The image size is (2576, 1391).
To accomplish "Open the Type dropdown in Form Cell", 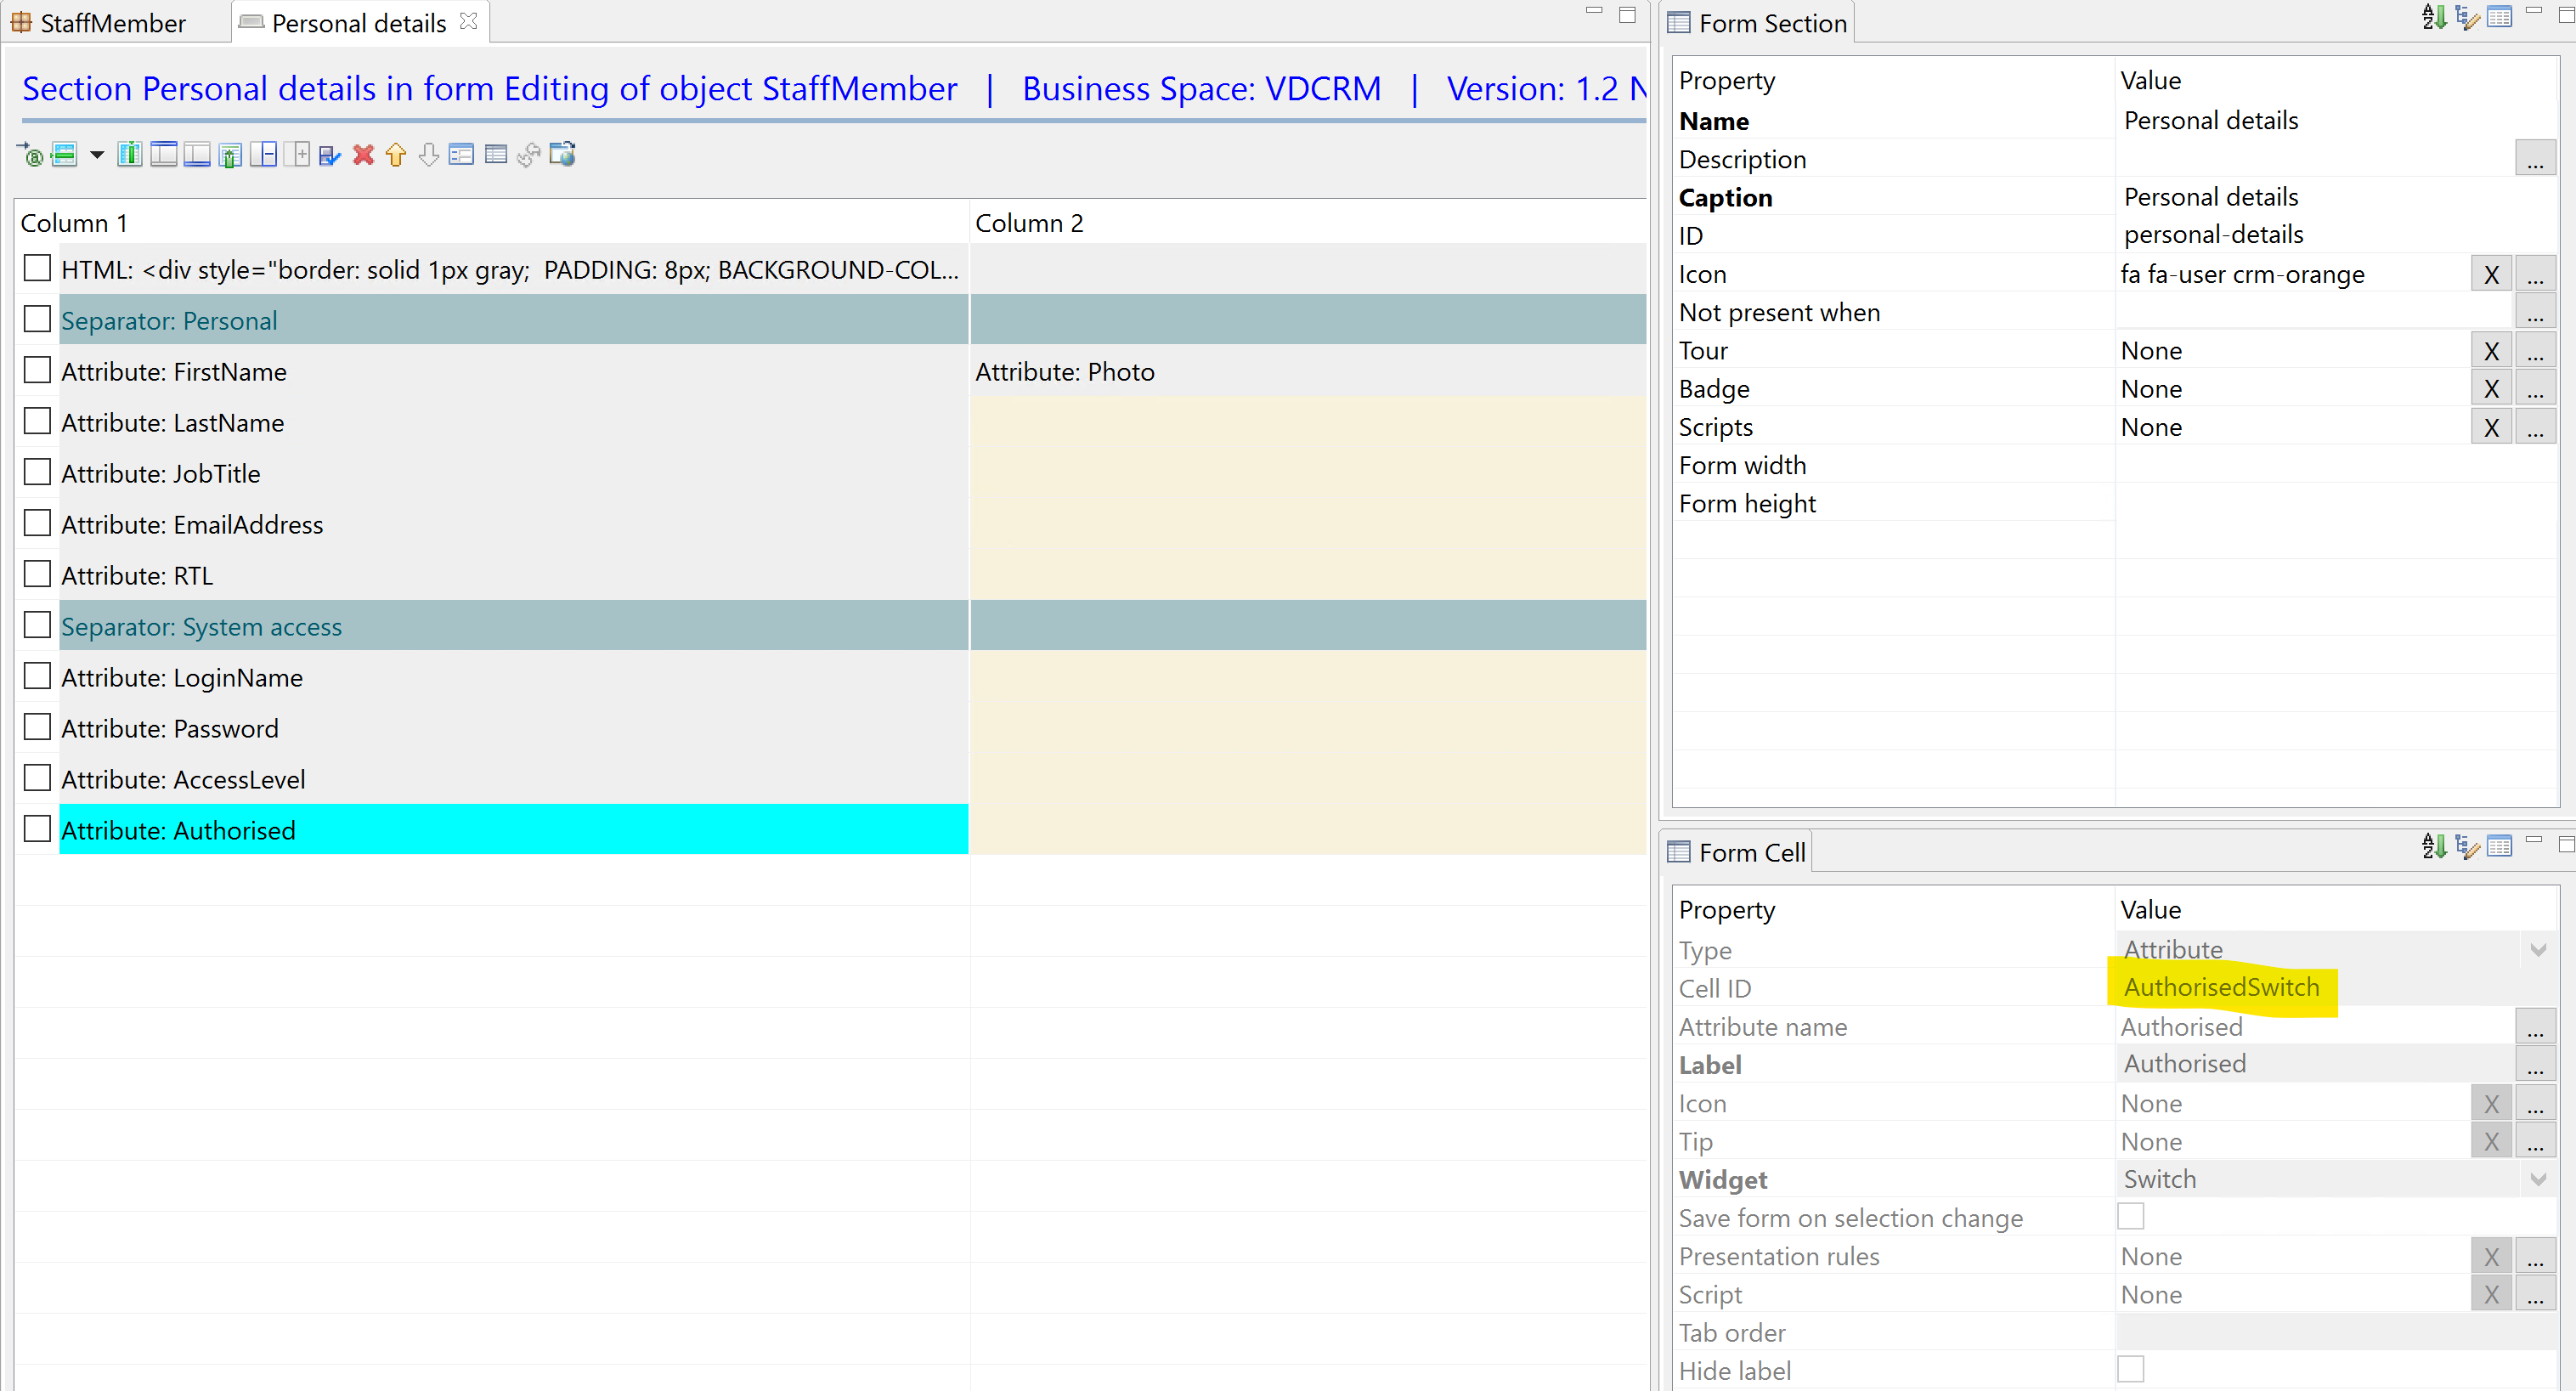I will (x=2538, y=950).
